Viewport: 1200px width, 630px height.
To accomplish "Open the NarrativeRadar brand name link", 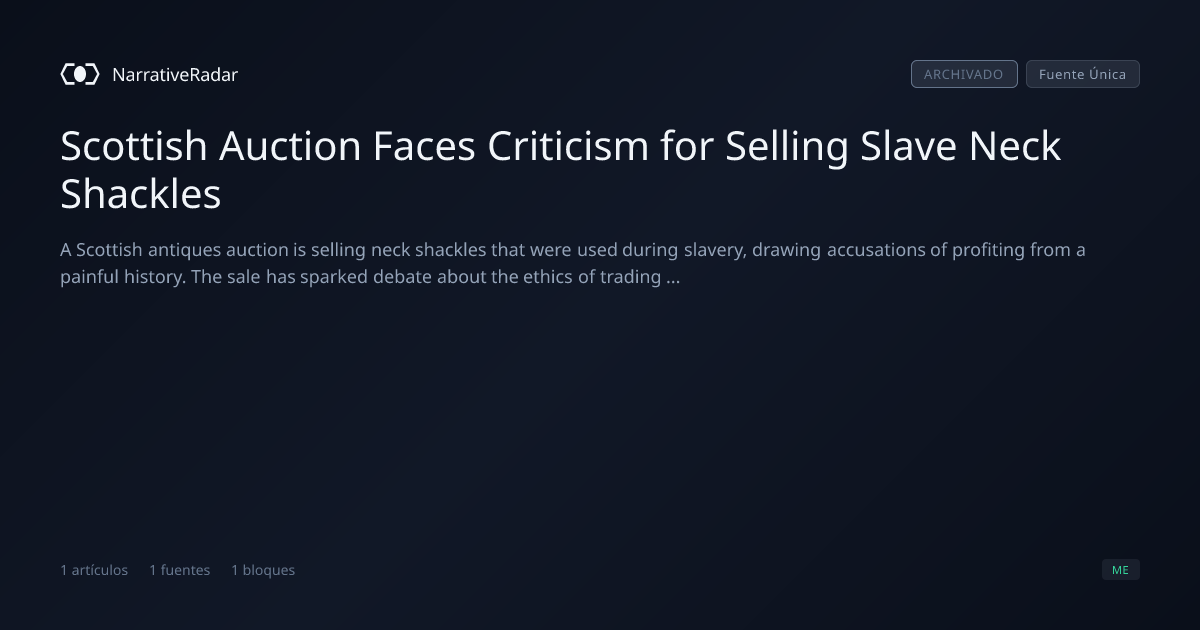I will 175,74.
